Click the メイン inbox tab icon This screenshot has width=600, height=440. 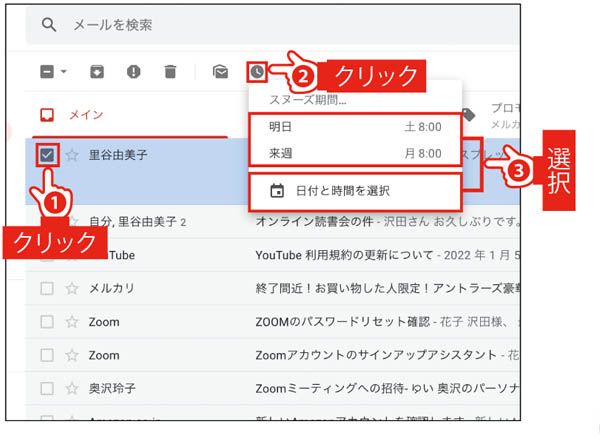click(47, 115)
